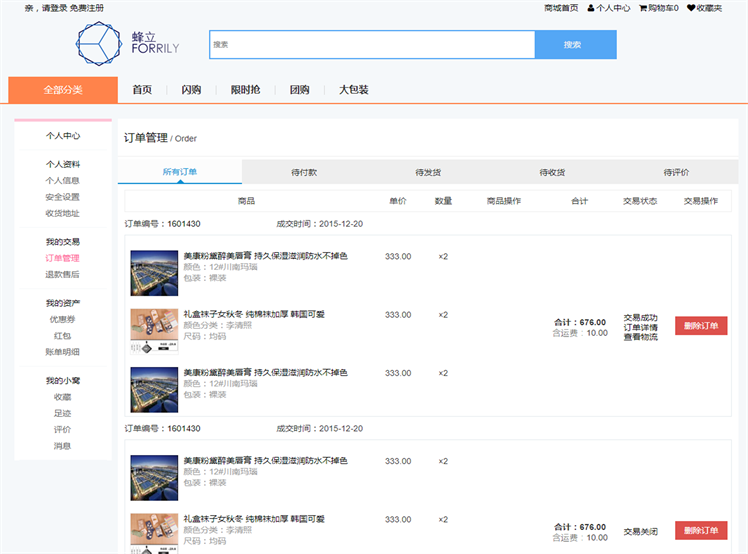
Task: Select the 待发货 tab
Action: click(x=428, y=172)
